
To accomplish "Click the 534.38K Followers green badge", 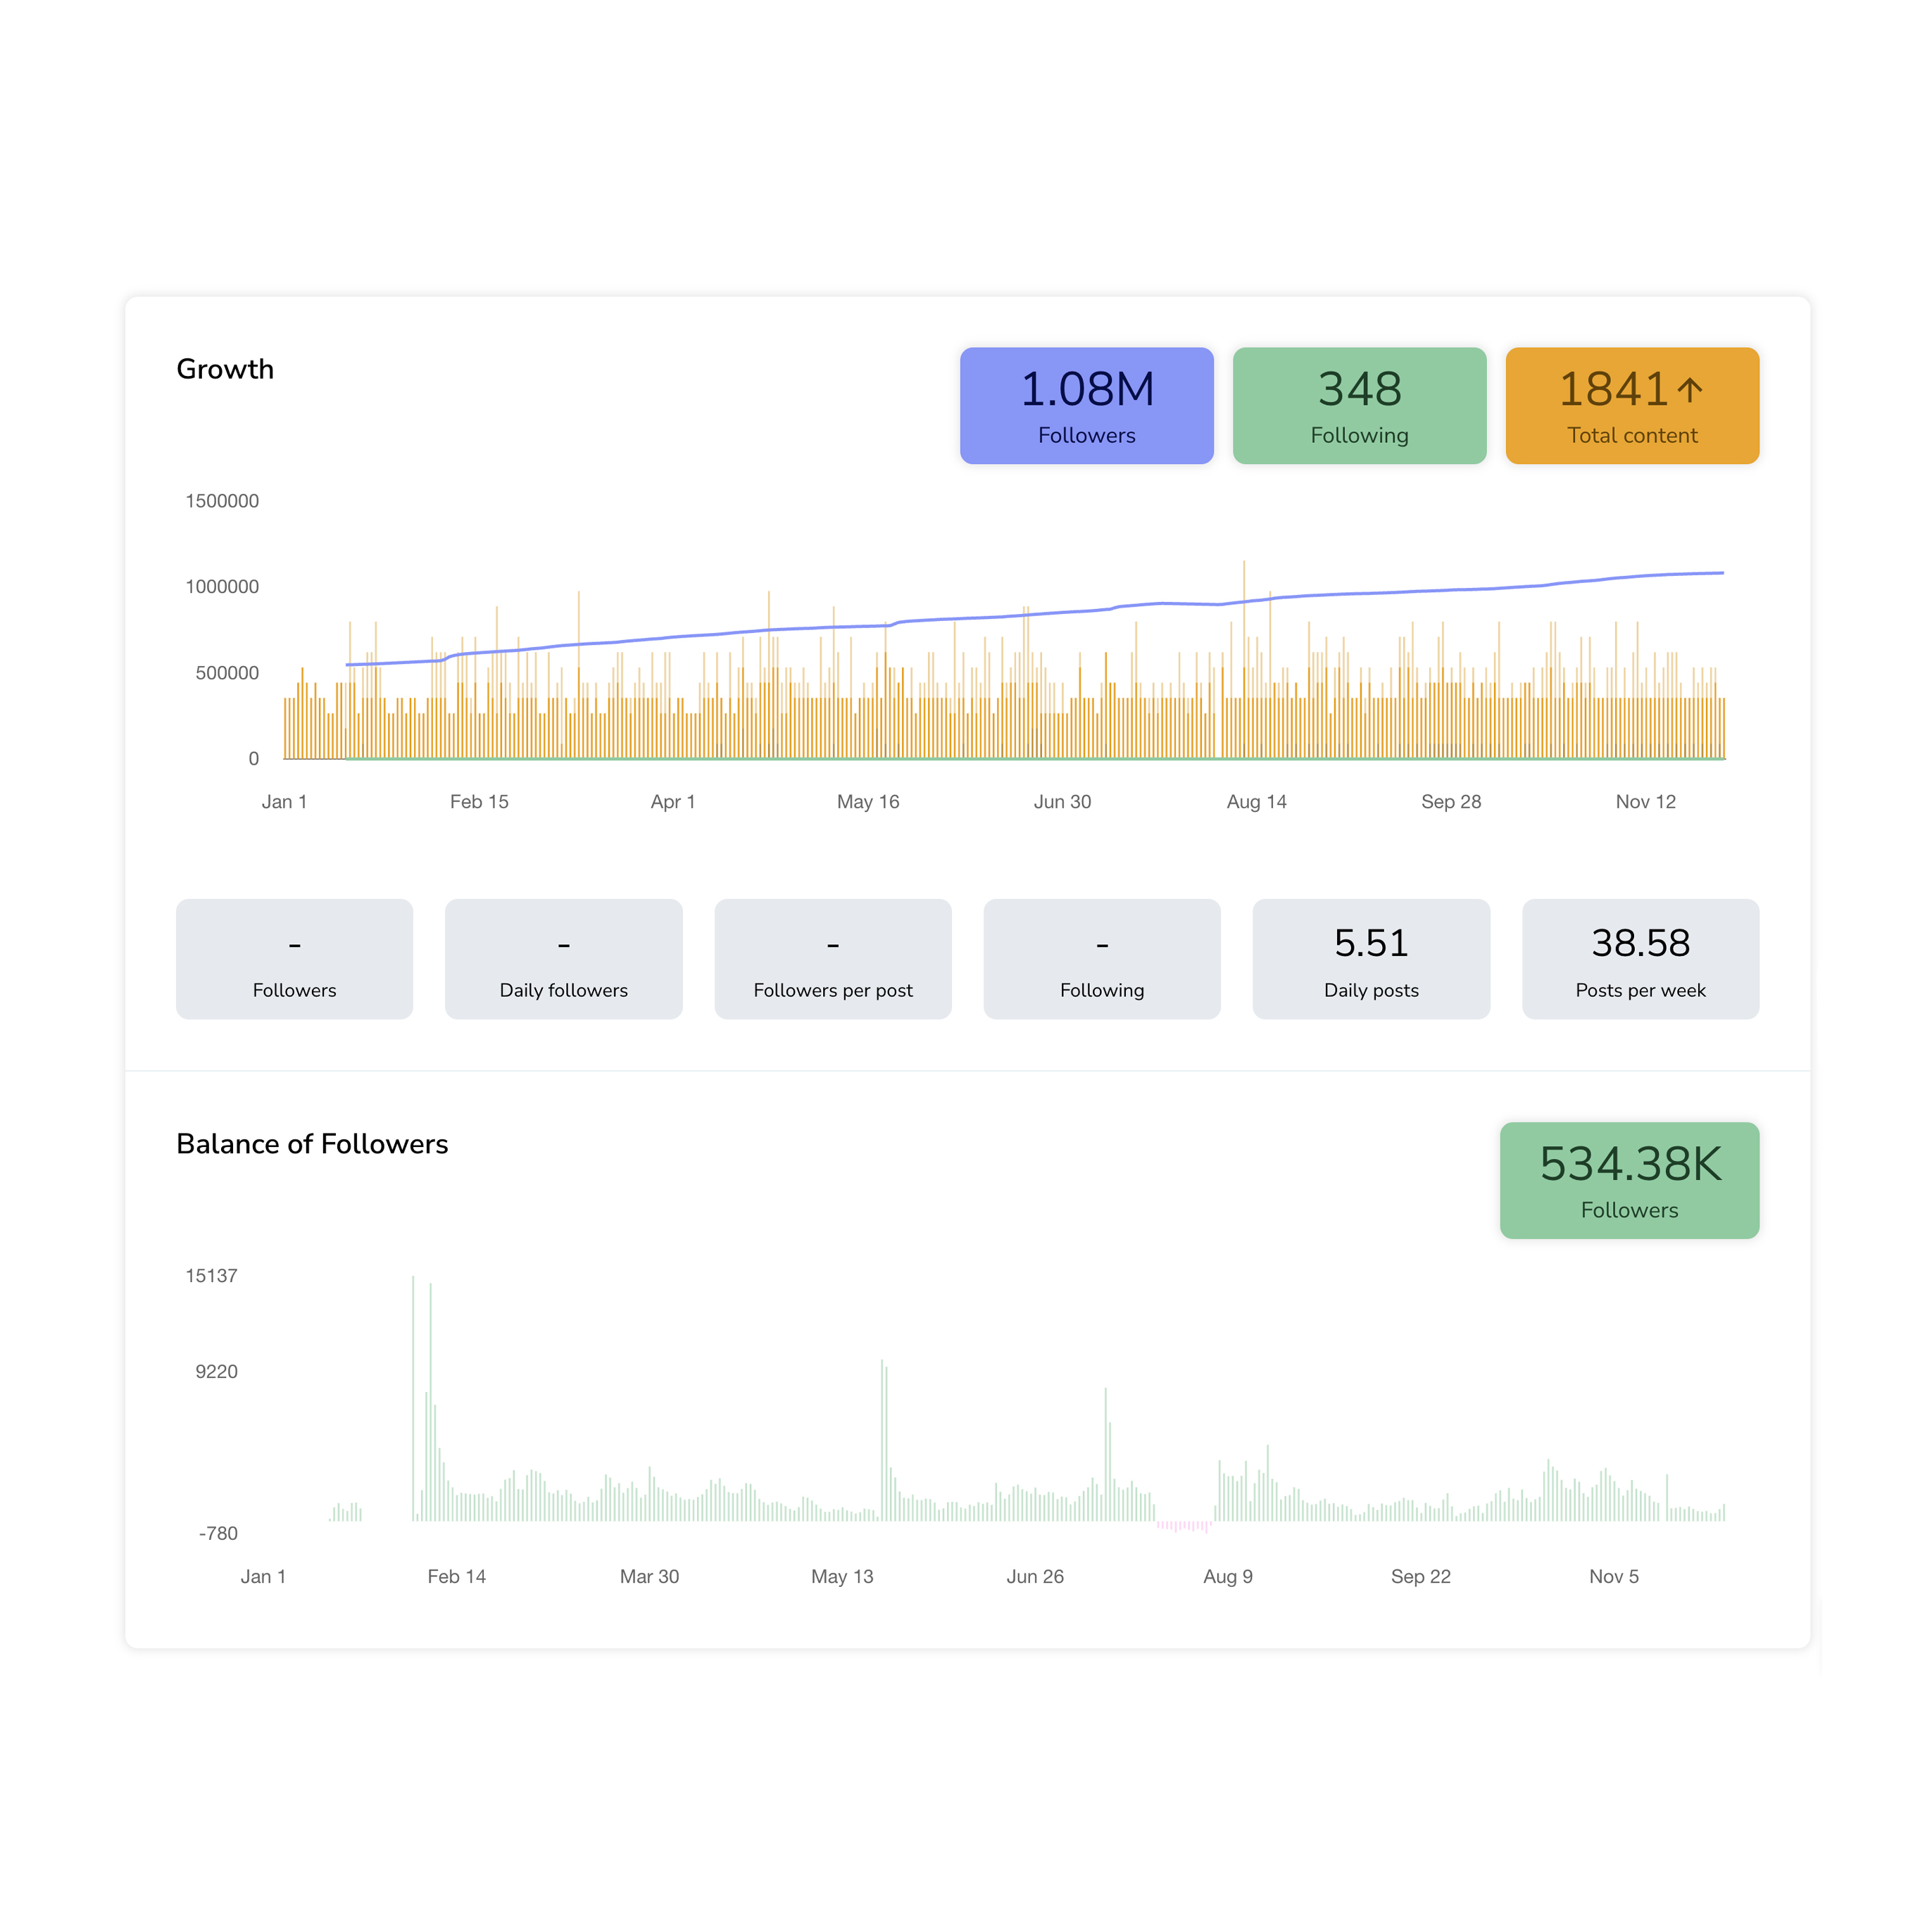I will click(x=1629, y=1180).
